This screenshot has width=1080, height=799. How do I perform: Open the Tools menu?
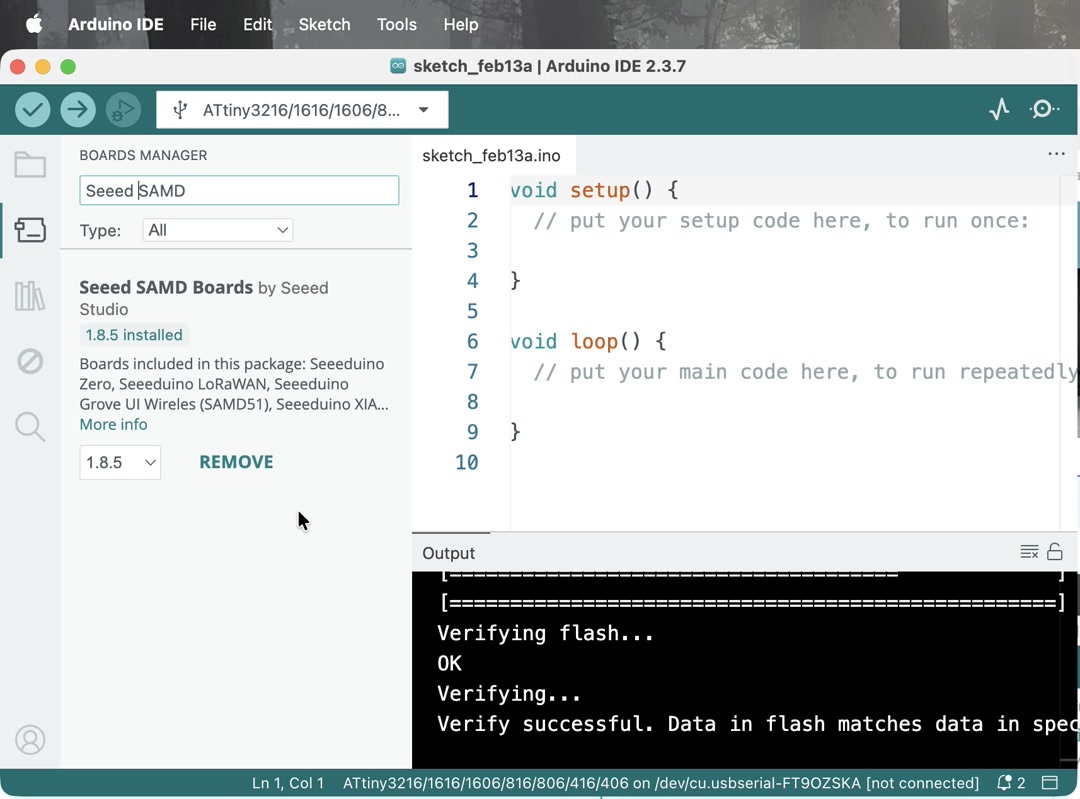[x=397, y=24]
